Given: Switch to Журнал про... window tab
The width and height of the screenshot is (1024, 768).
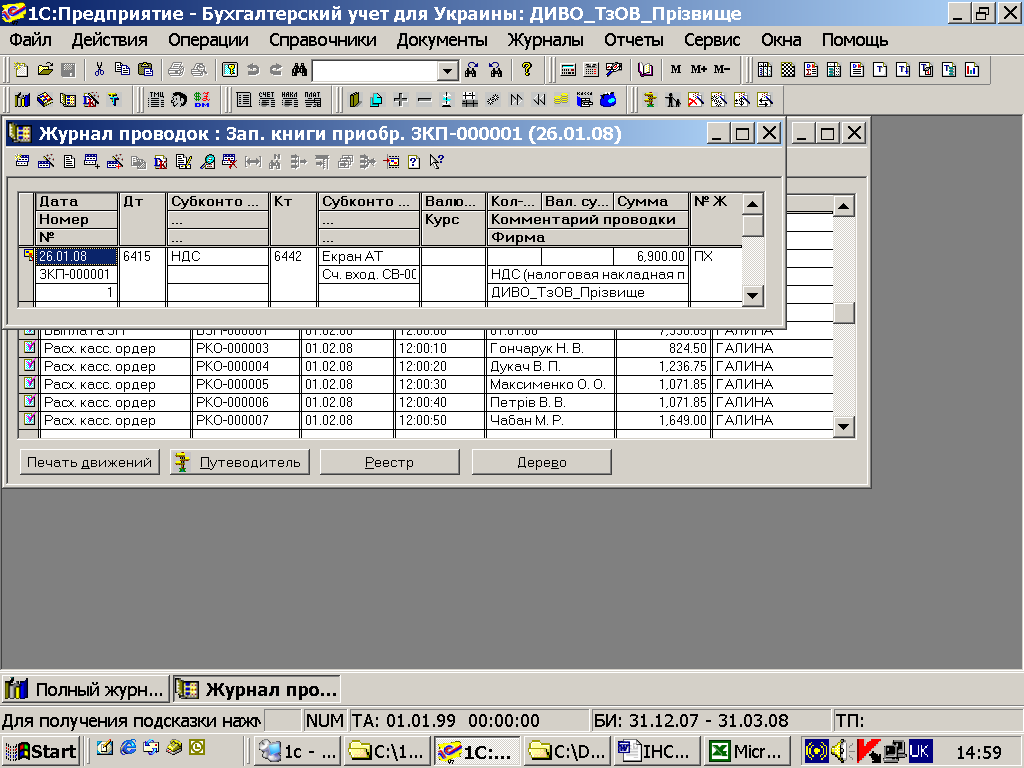Looking at the screenshot, I should pos(257,689).
